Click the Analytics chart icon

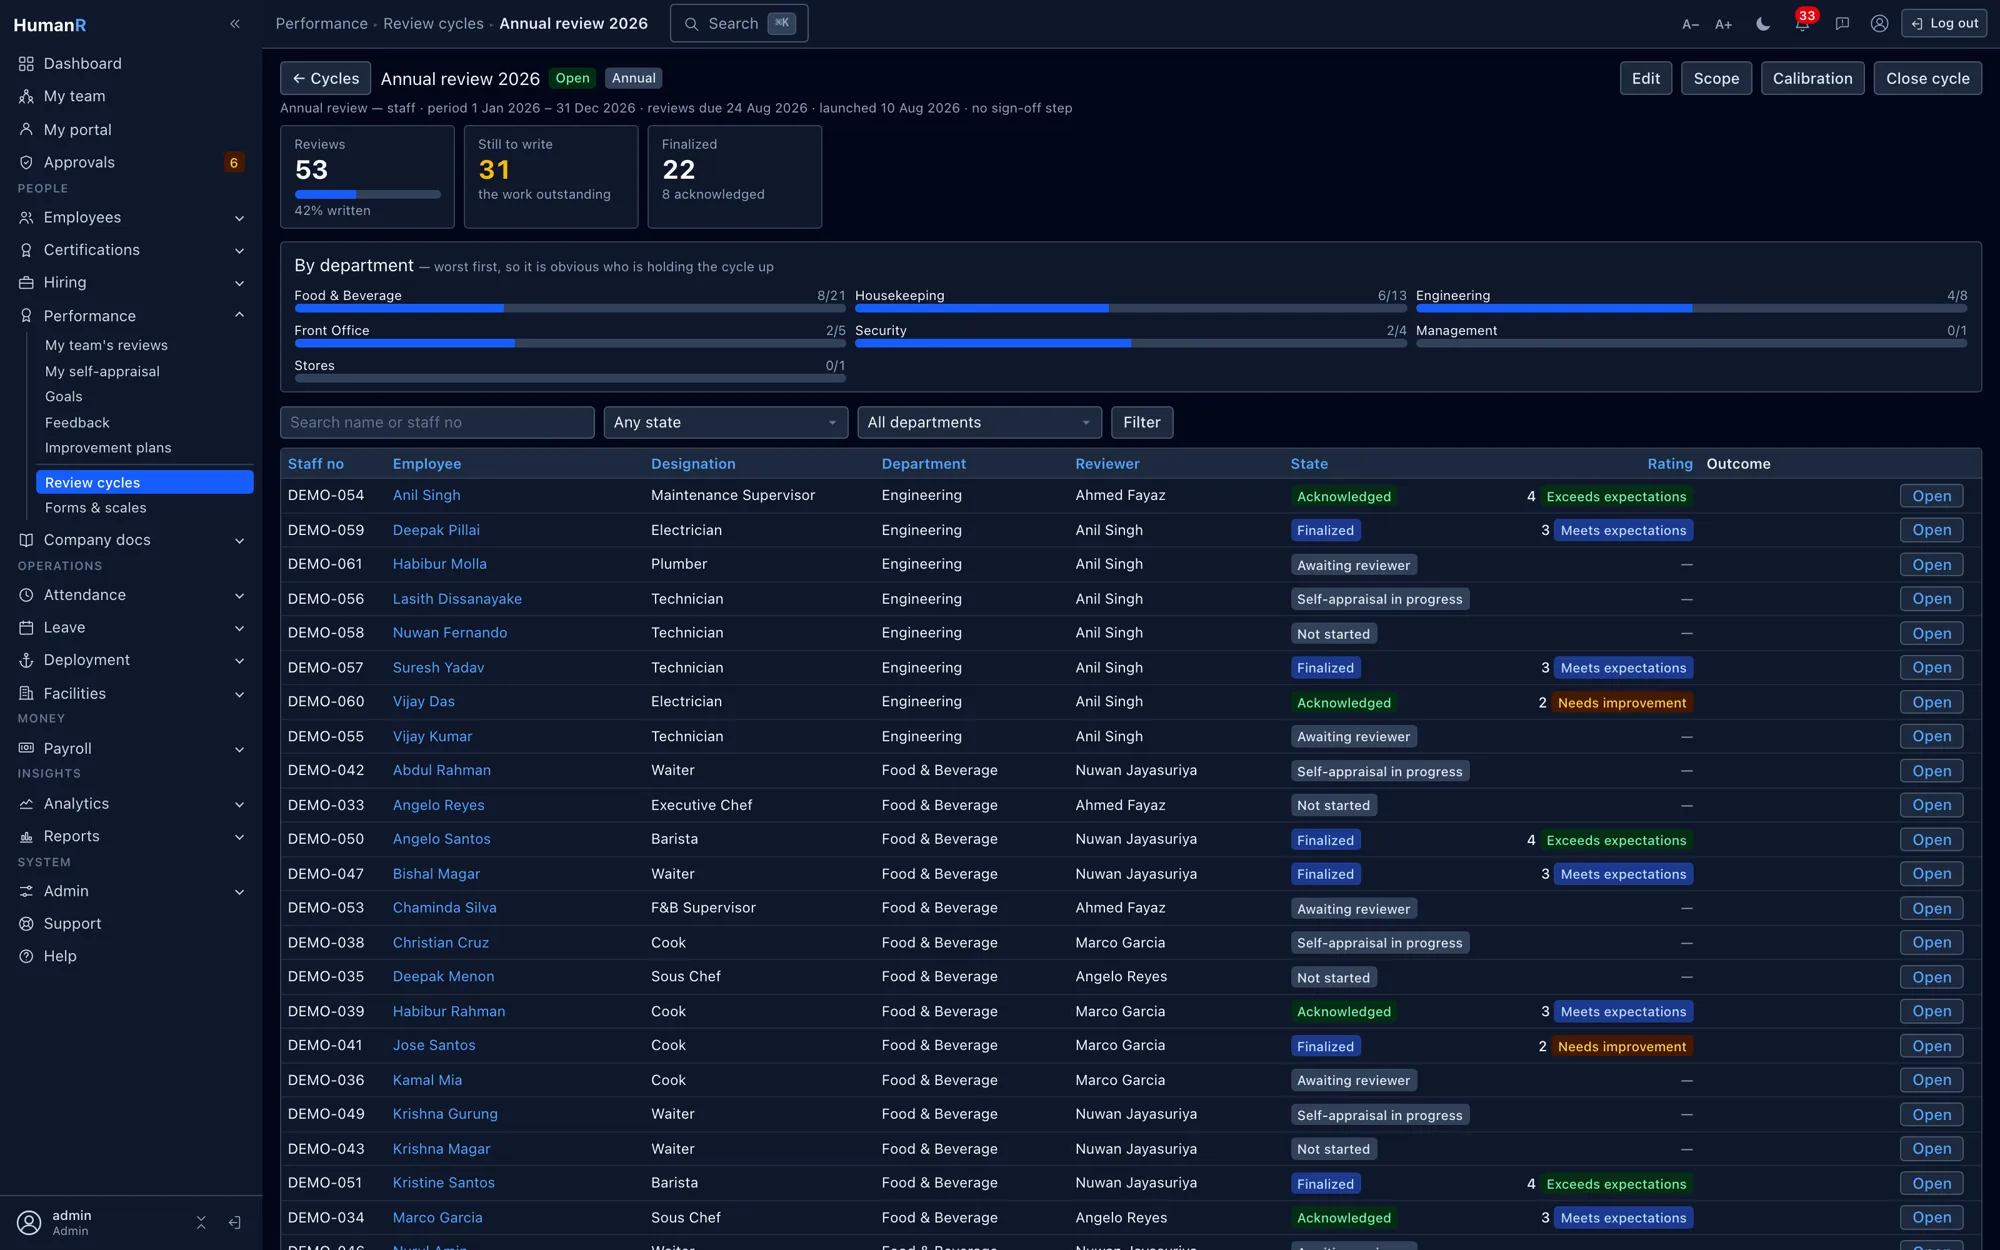26,804
